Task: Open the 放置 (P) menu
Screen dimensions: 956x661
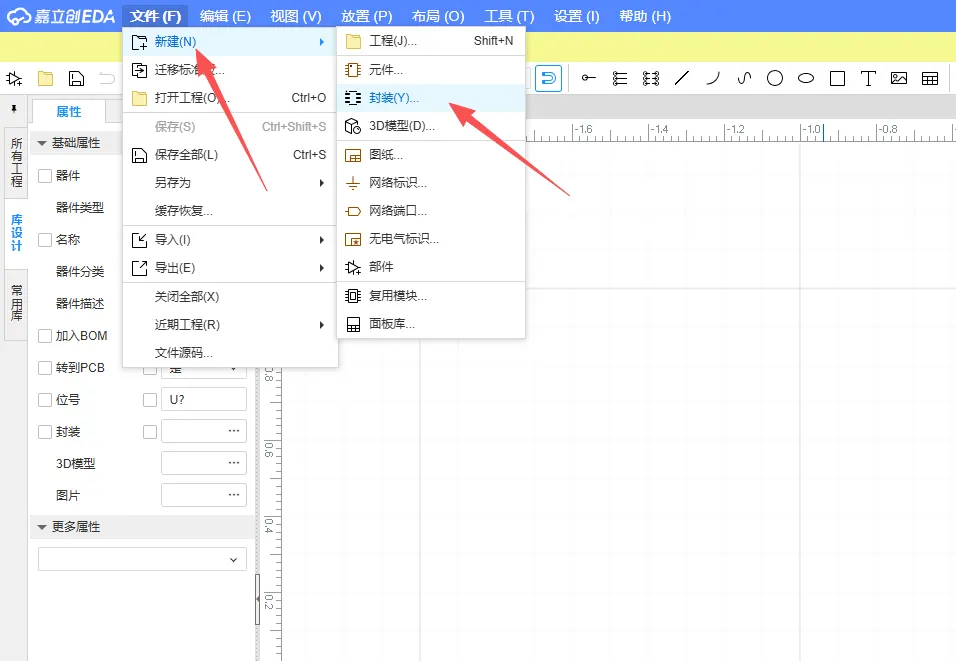Action: coord(366,16)
